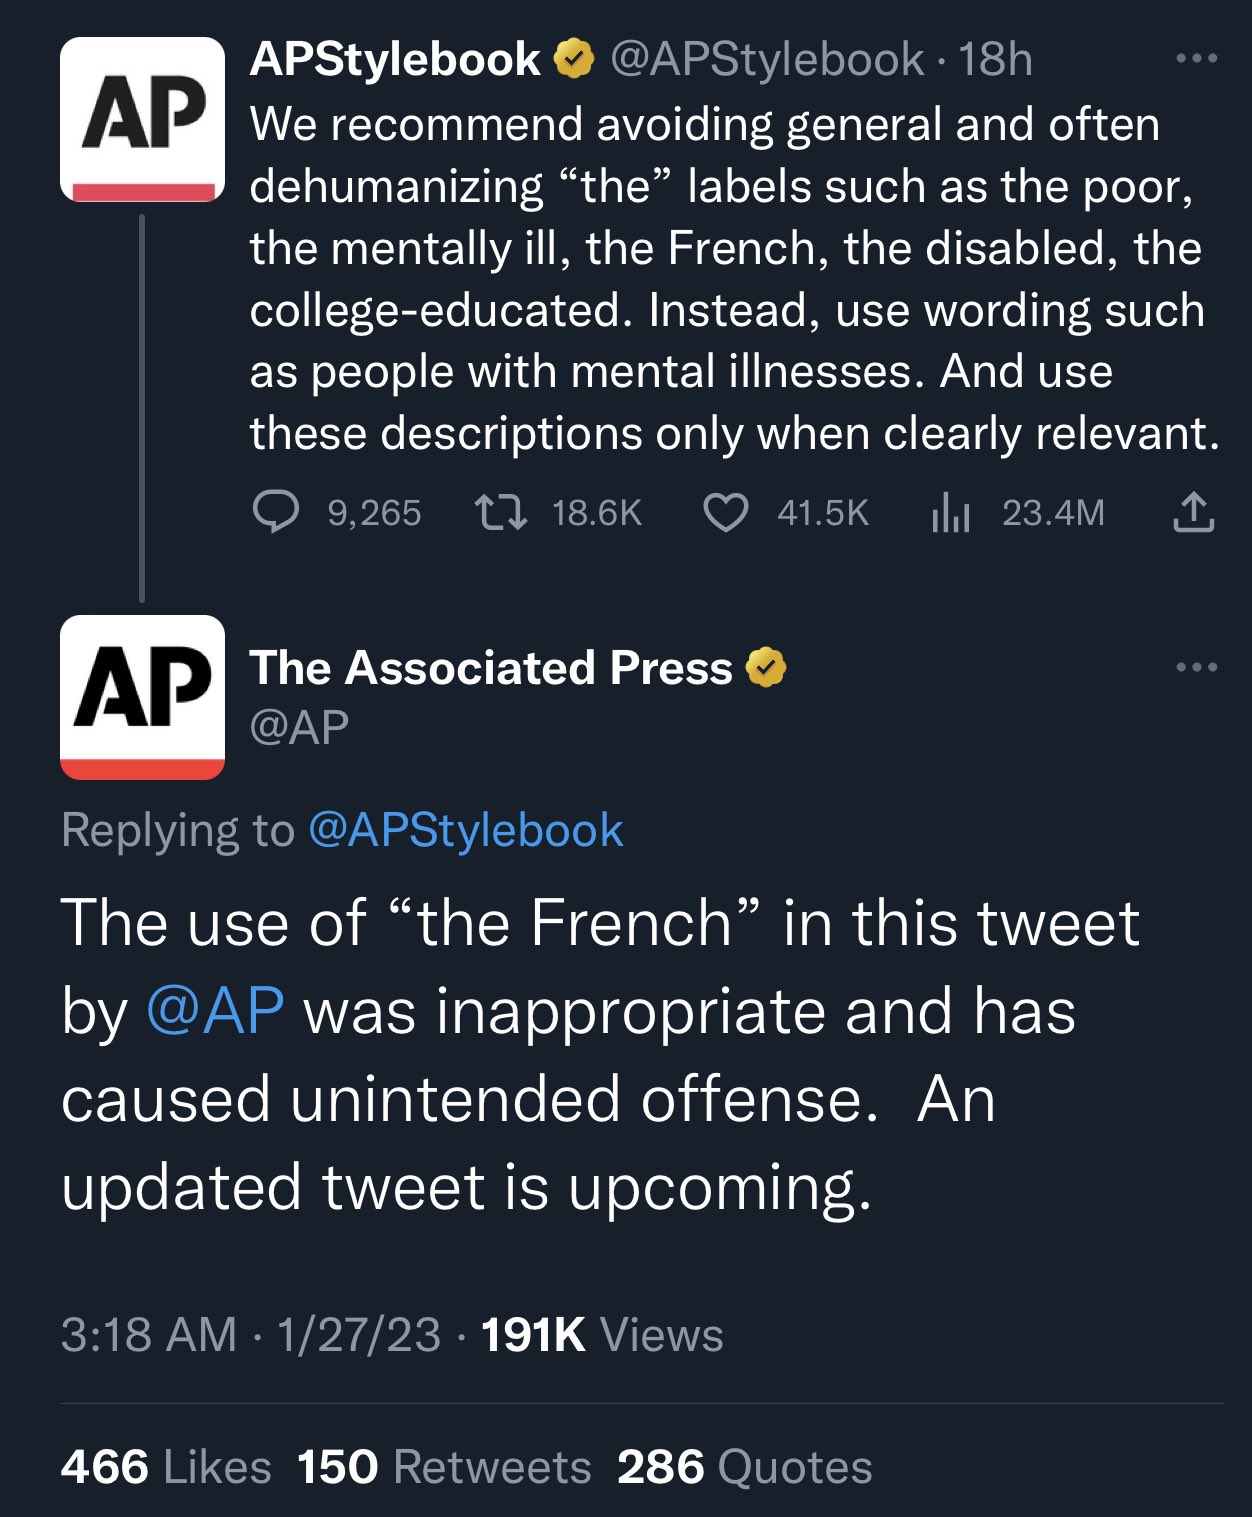
Task: Click The Associated Press display name
Action: 490,667
